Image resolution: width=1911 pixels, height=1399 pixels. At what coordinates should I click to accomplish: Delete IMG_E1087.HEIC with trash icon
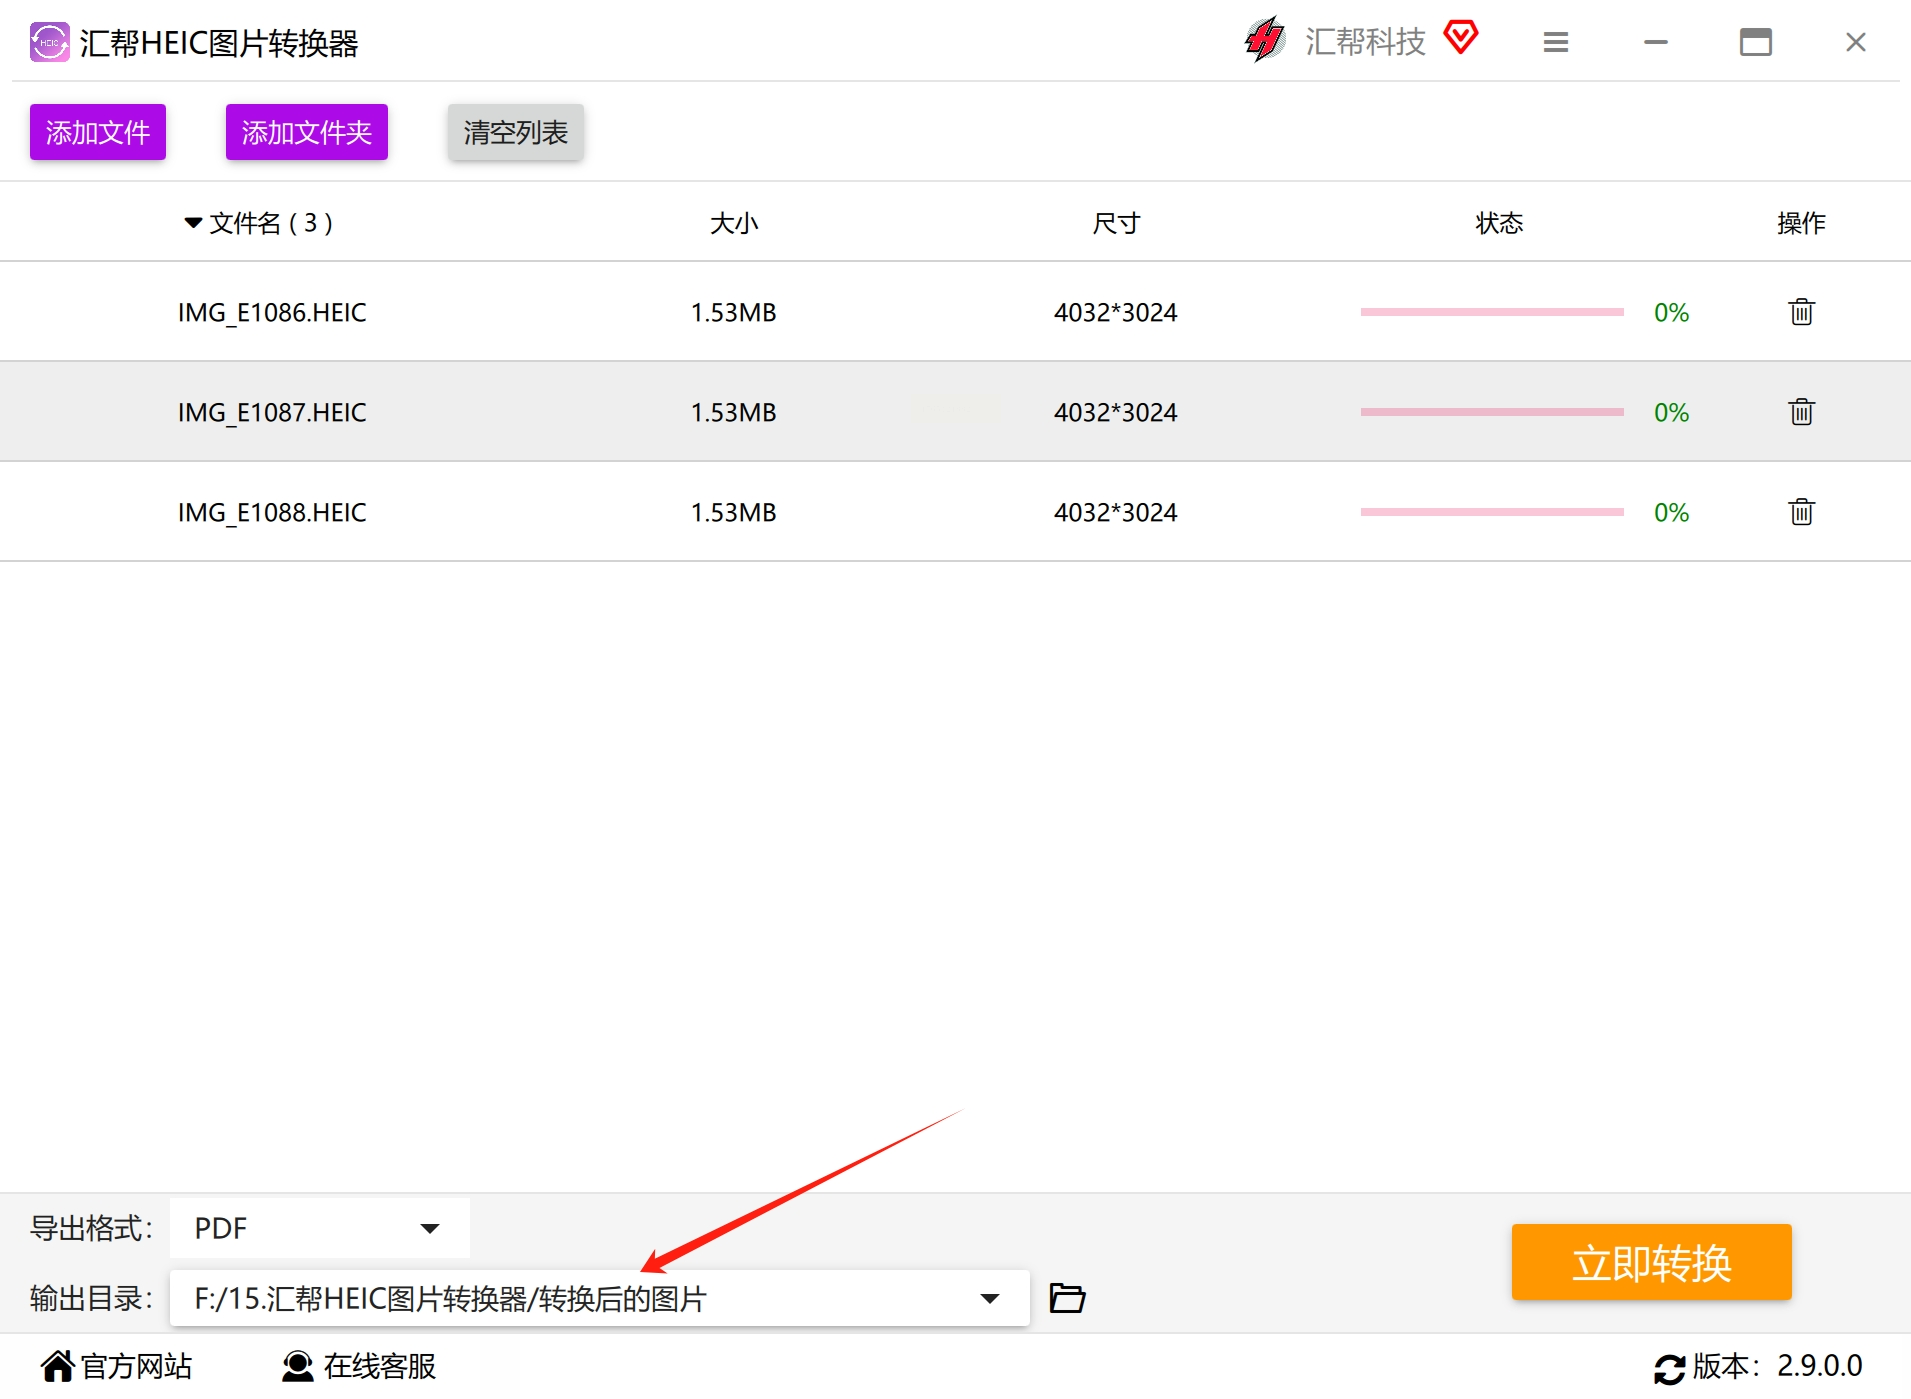point(1801,412)
